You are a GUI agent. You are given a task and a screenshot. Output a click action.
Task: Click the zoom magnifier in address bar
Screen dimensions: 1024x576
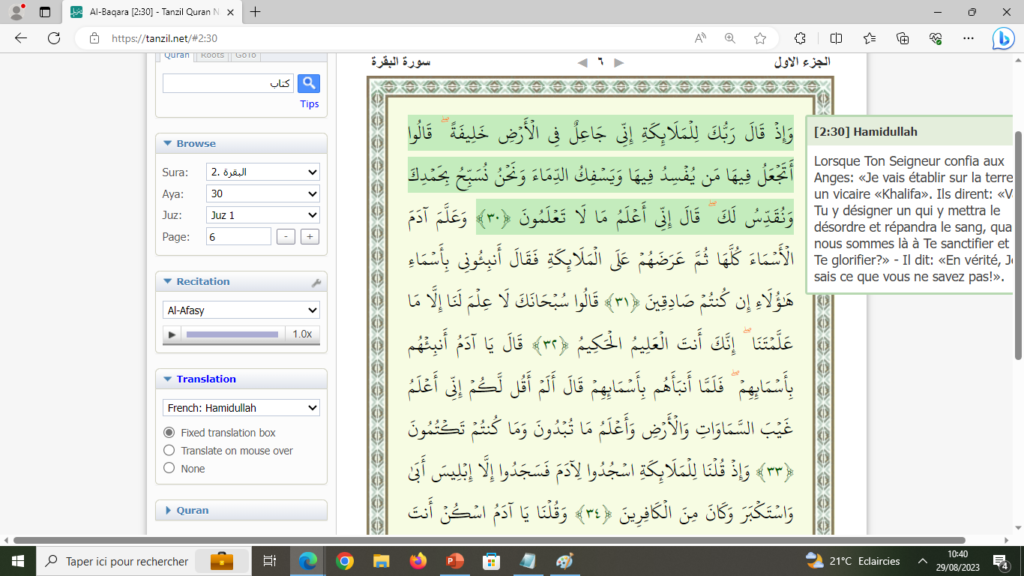click(729, 39)
